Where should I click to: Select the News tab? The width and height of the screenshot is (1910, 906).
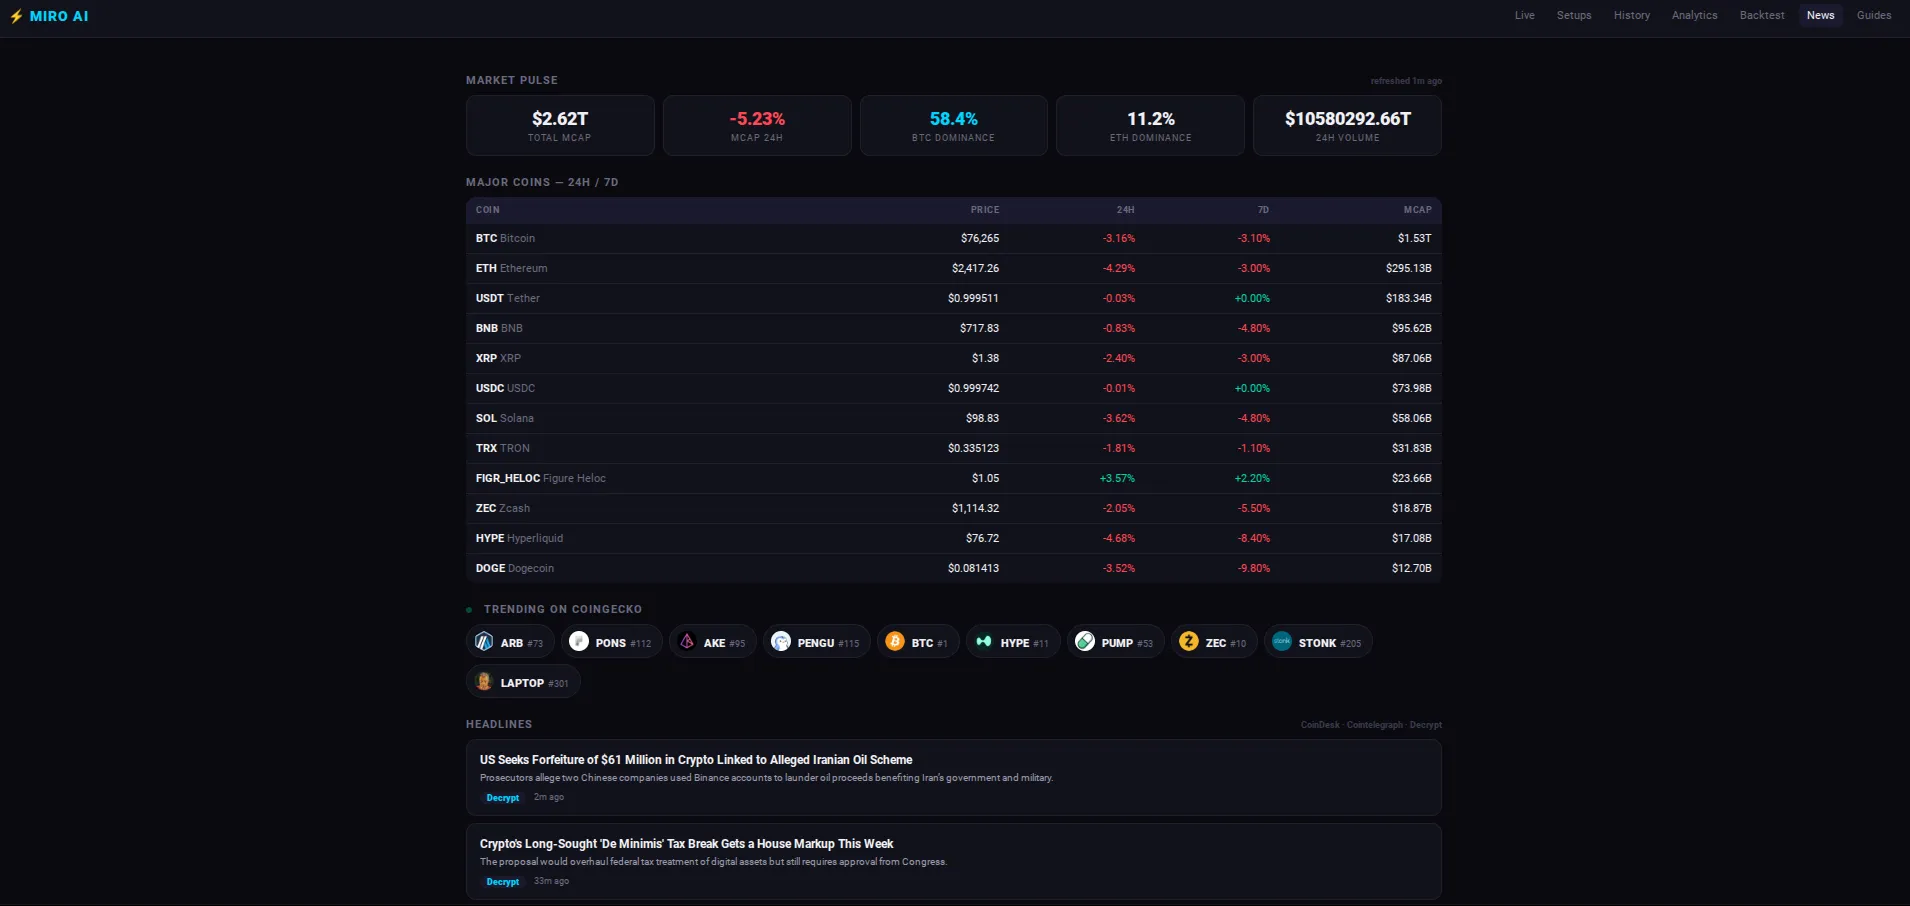point(1820,16)
